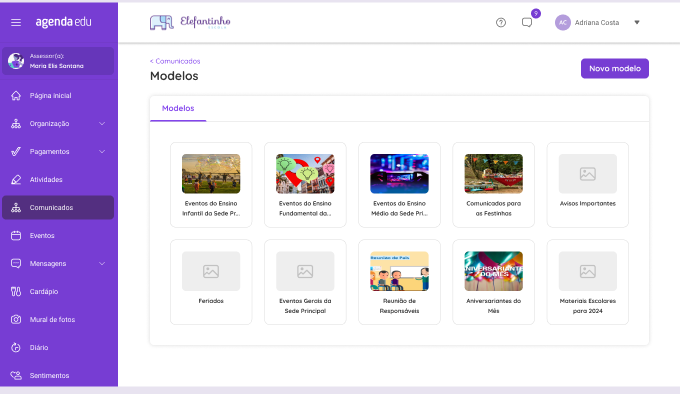Image resolution: width=680 pixels, height=394 pixels.
Task: Click the Feriados card title
Action: pyautogui.click(x=211, y=301)
